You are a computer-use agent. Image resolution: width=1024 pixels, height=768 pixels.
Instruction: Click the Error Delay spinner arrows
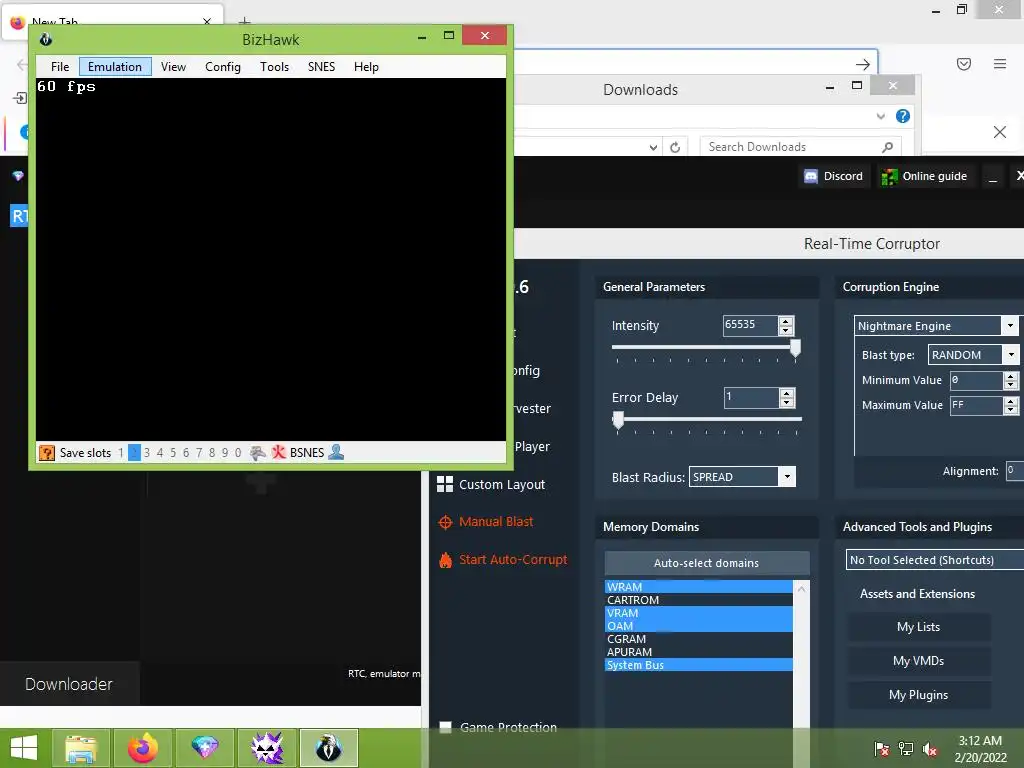tap(787, 398)
